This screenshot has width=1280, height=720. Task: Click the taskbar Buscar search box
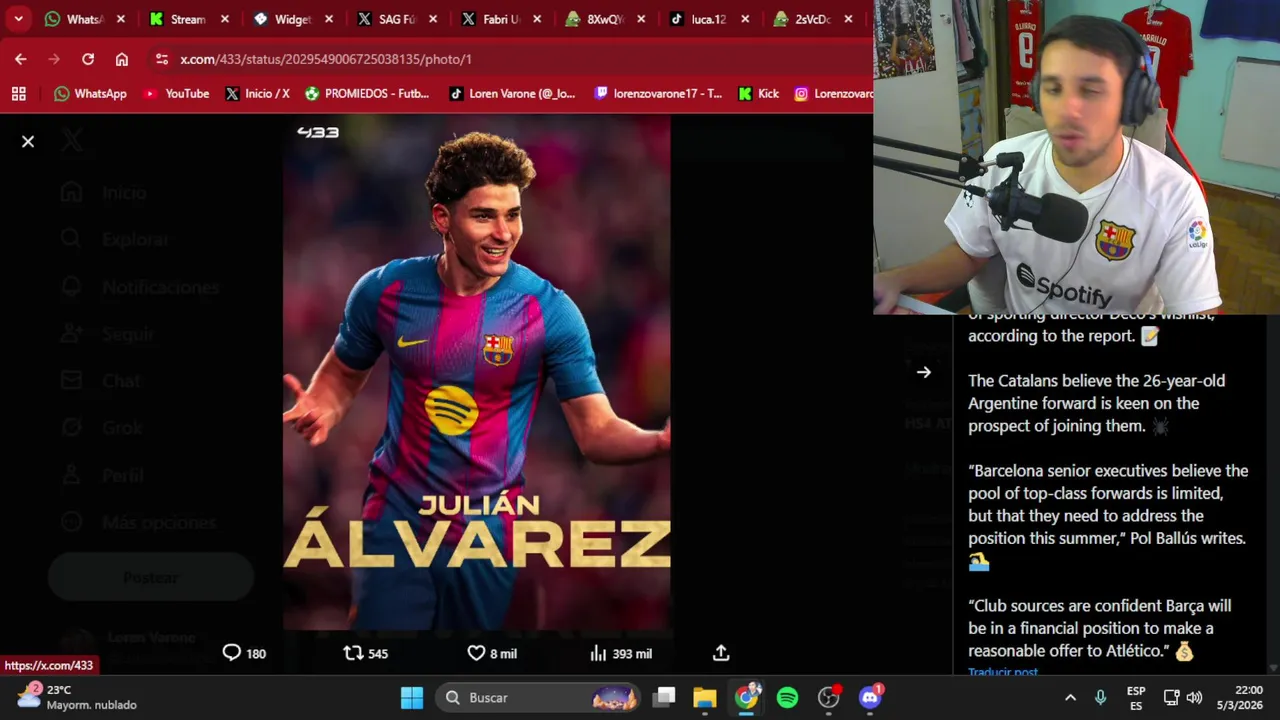coord(540,697)
